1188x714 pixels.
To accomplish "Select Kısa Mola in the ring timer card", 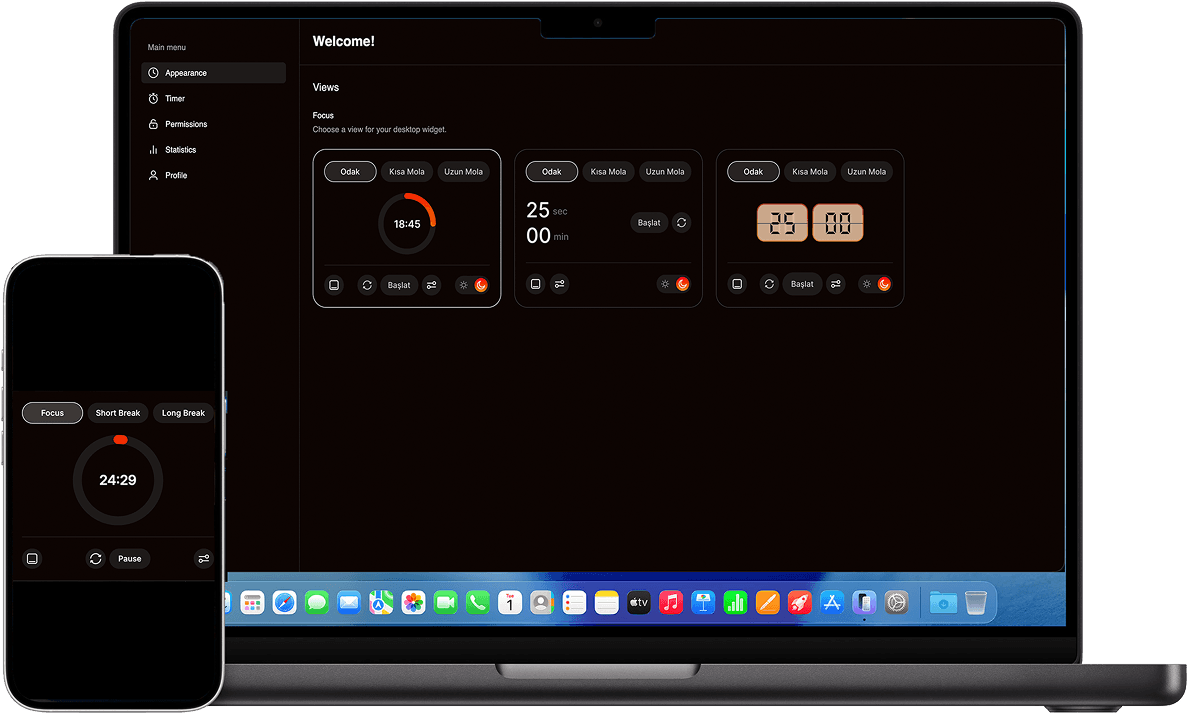I will (x=407, y=172).
